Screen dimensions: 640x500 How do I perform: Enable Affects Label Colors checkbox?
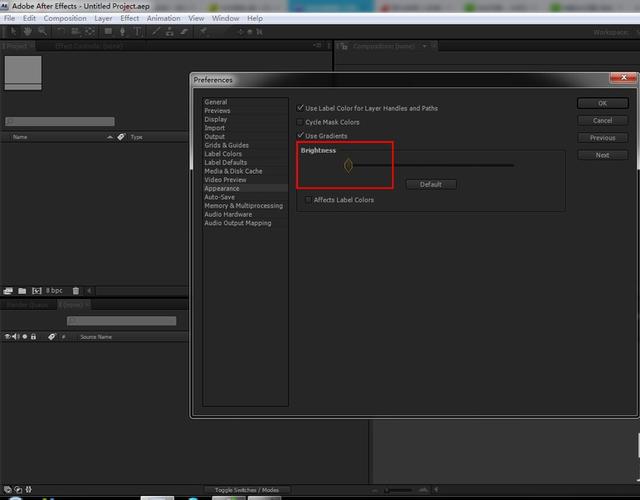308,200
